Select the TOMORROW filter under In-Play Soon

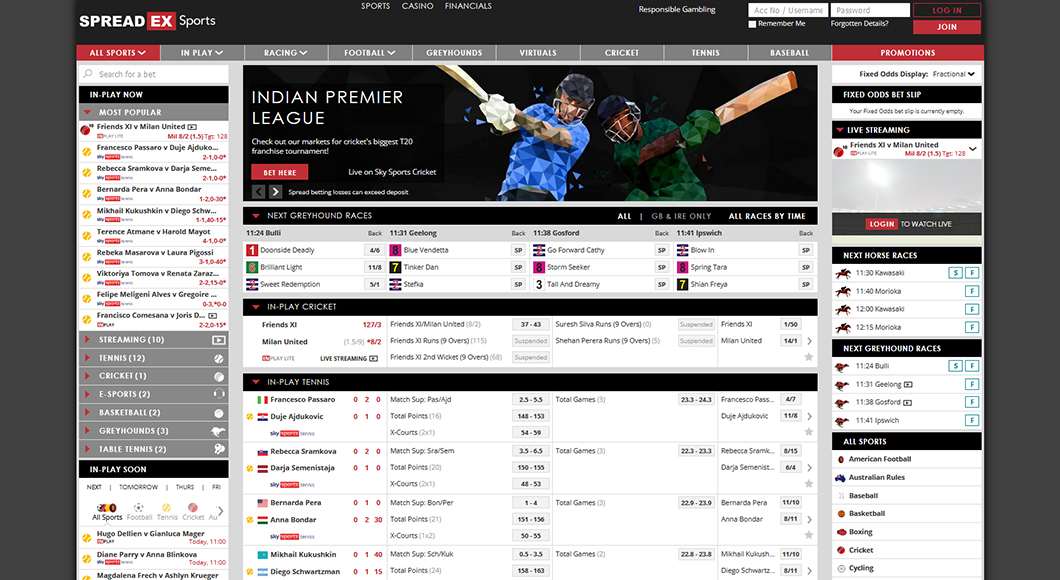tap(139, 487)
